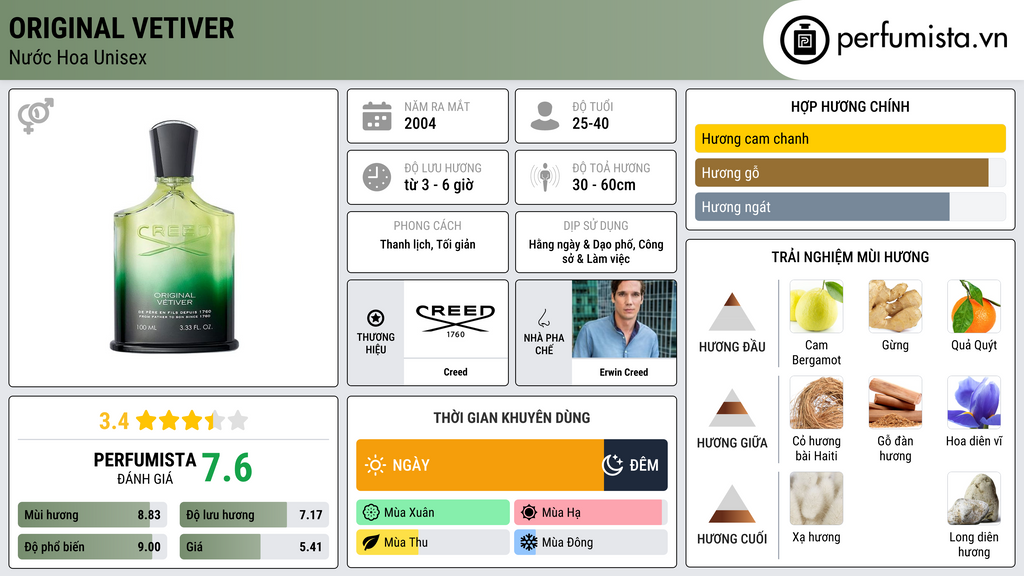Click the Creed brand name label

[455, 372]
